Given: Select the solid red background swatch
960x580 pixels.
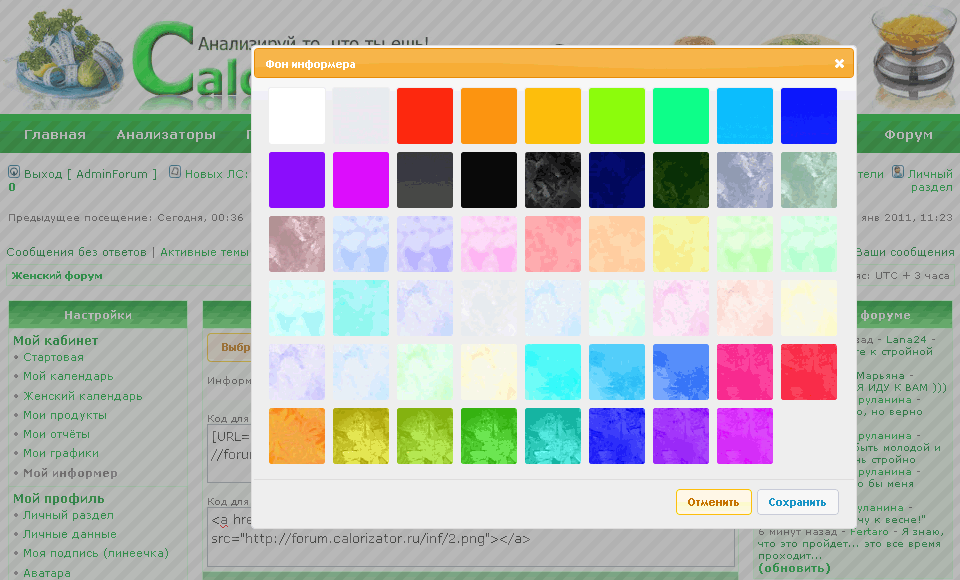Looking at the screenshot, I should [425, 116].
